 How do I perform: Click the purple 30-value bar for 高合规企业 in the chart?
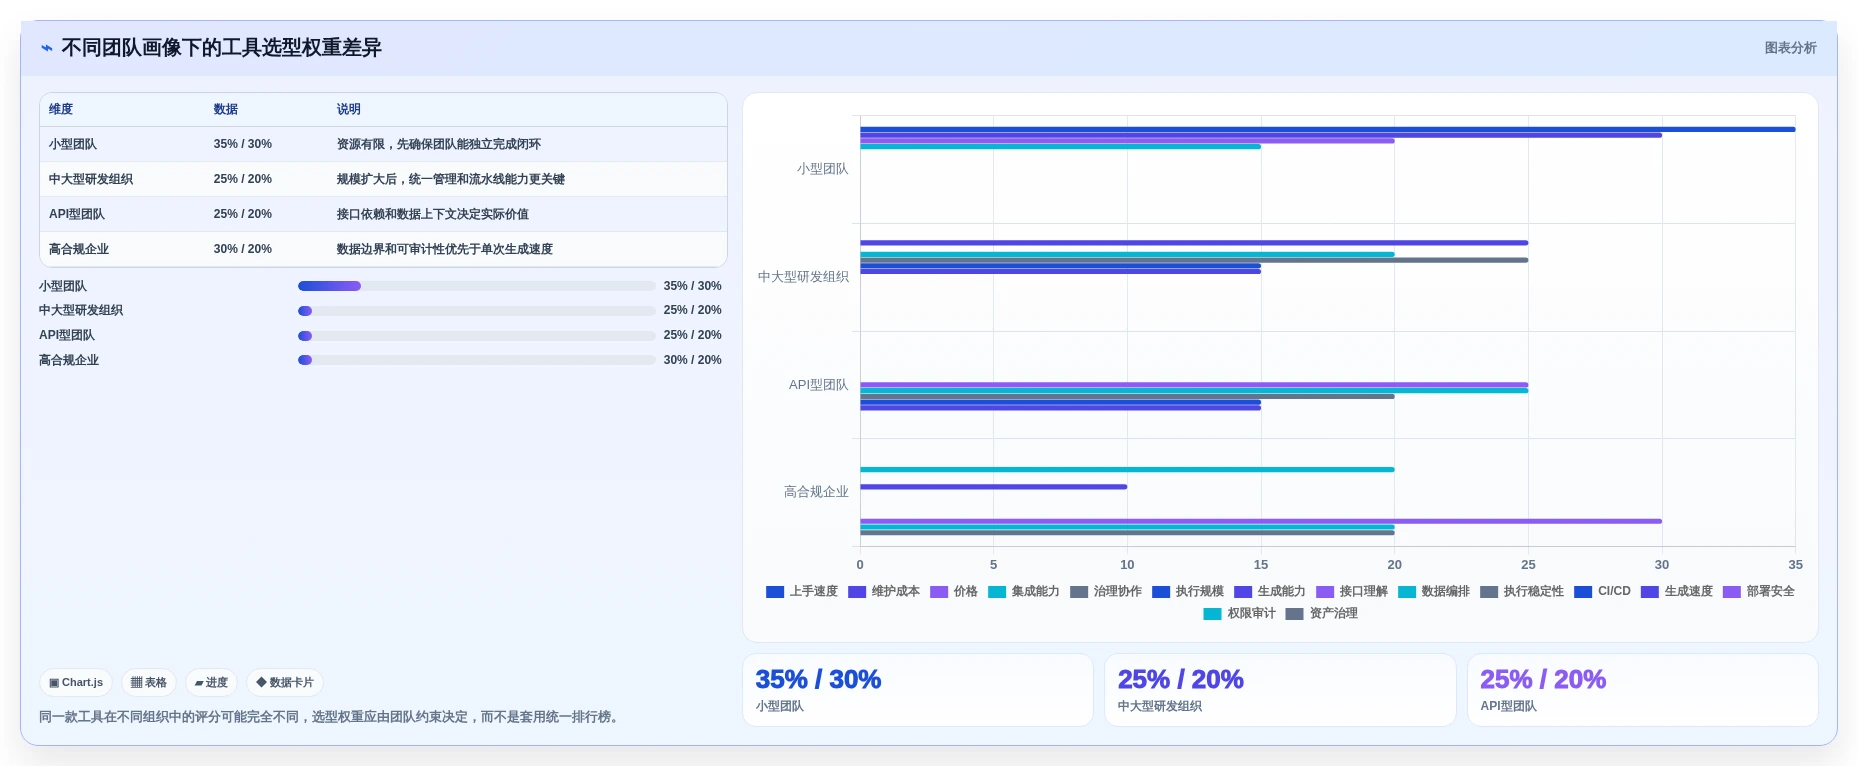pyautogui.click(x=1260, y=521)
